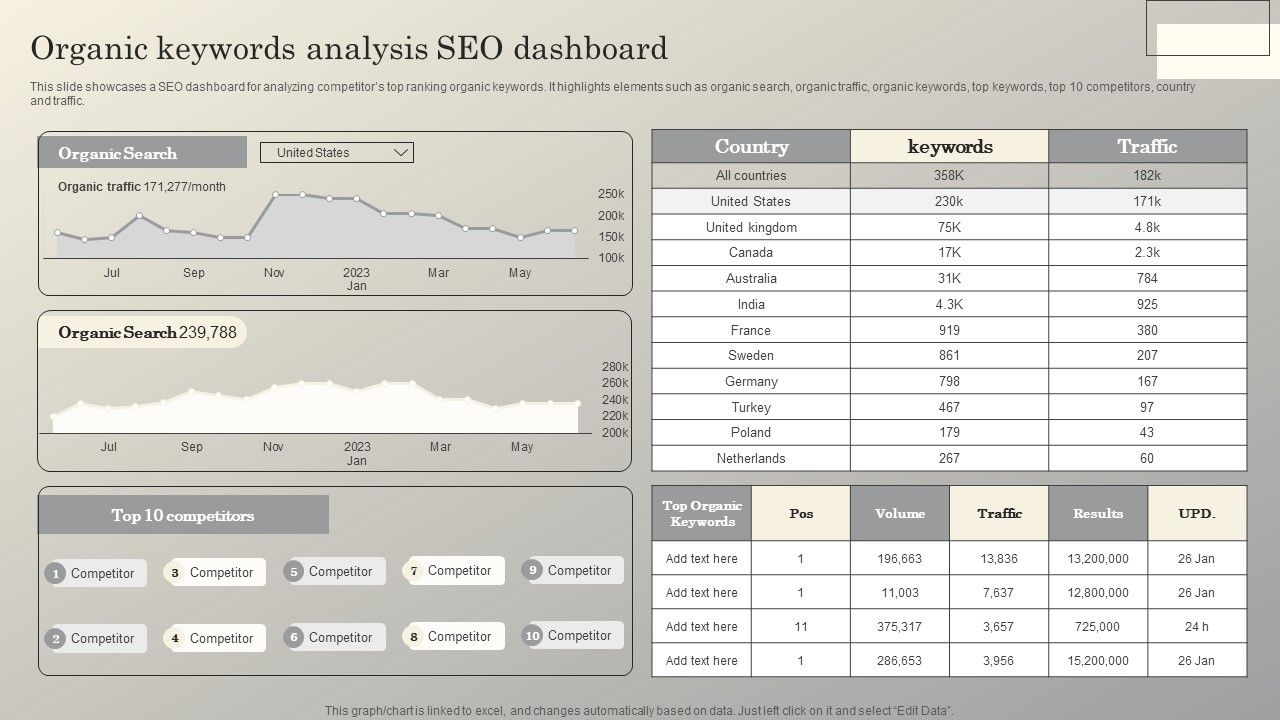
Task: Click the Top Organic Keywords header
Action: coord(702,513)
